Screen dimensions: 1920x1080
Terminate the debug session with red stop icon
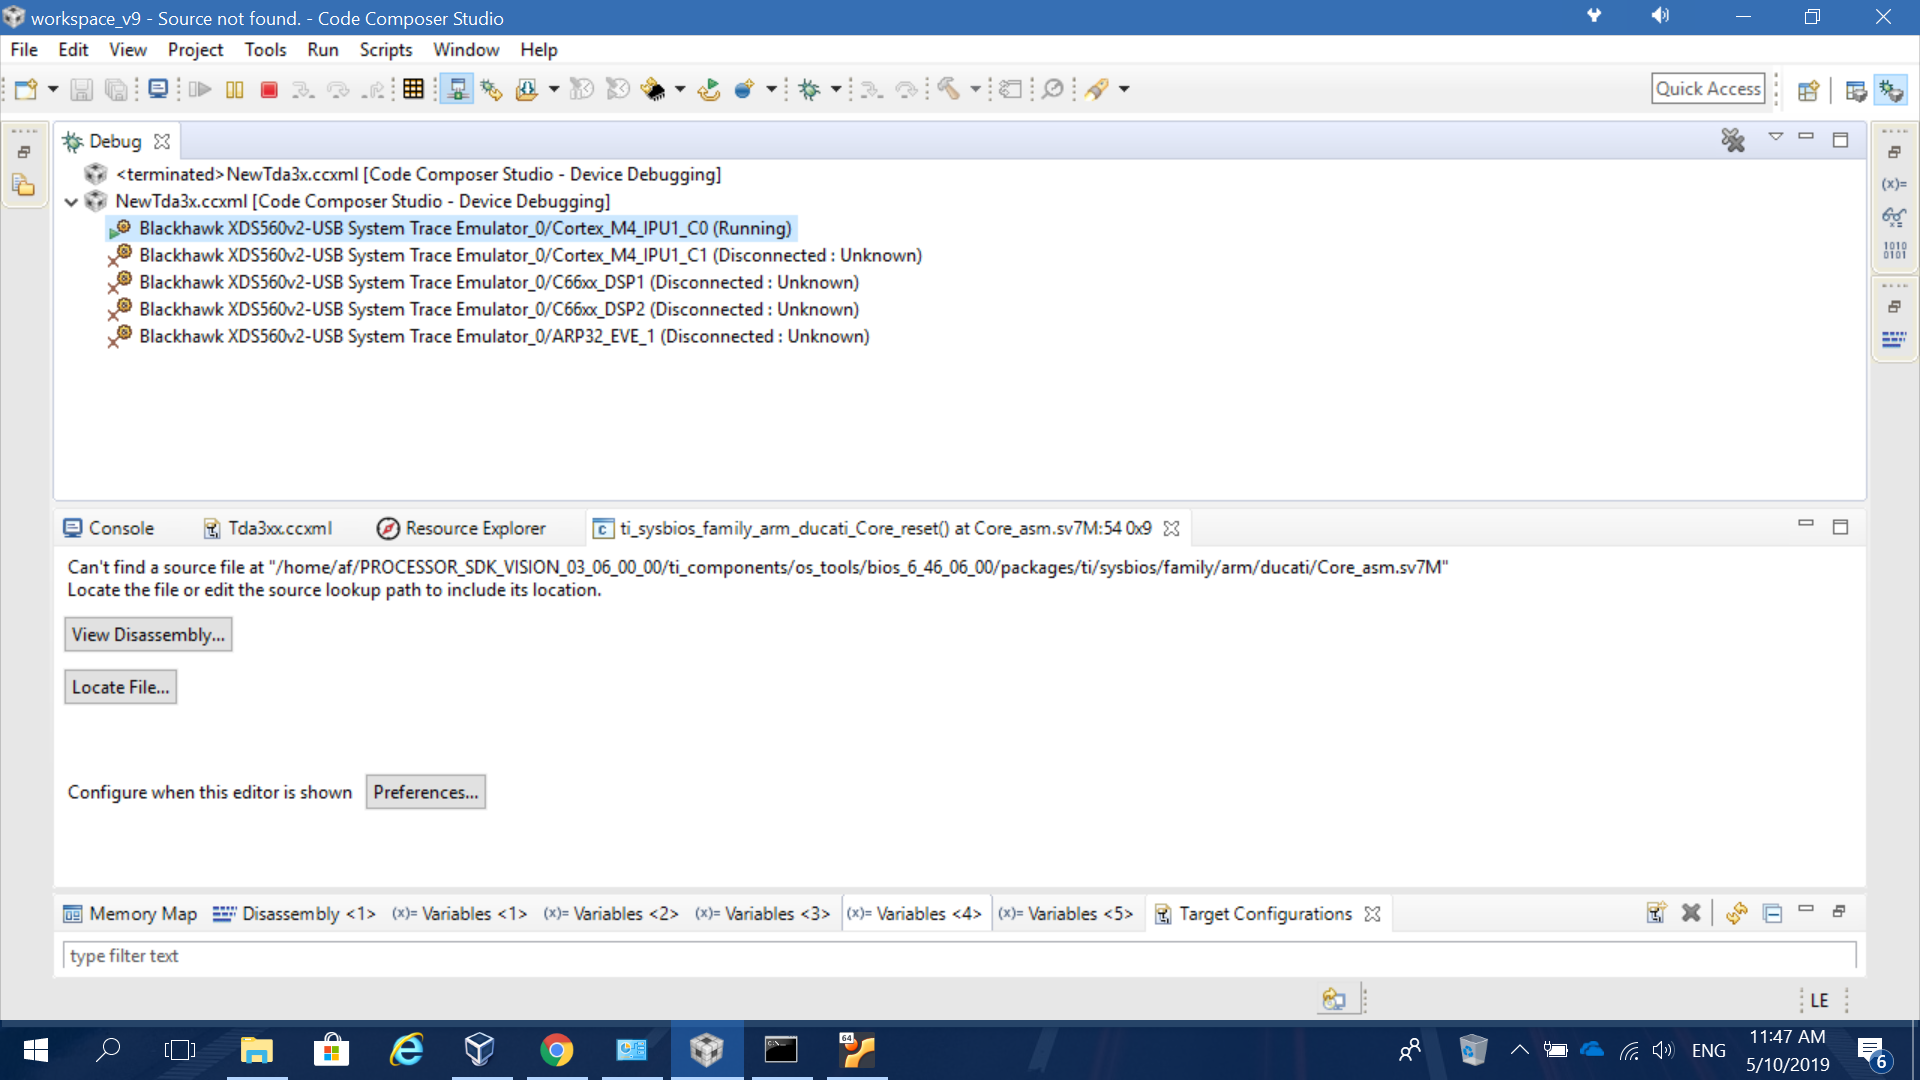(269, 89)
